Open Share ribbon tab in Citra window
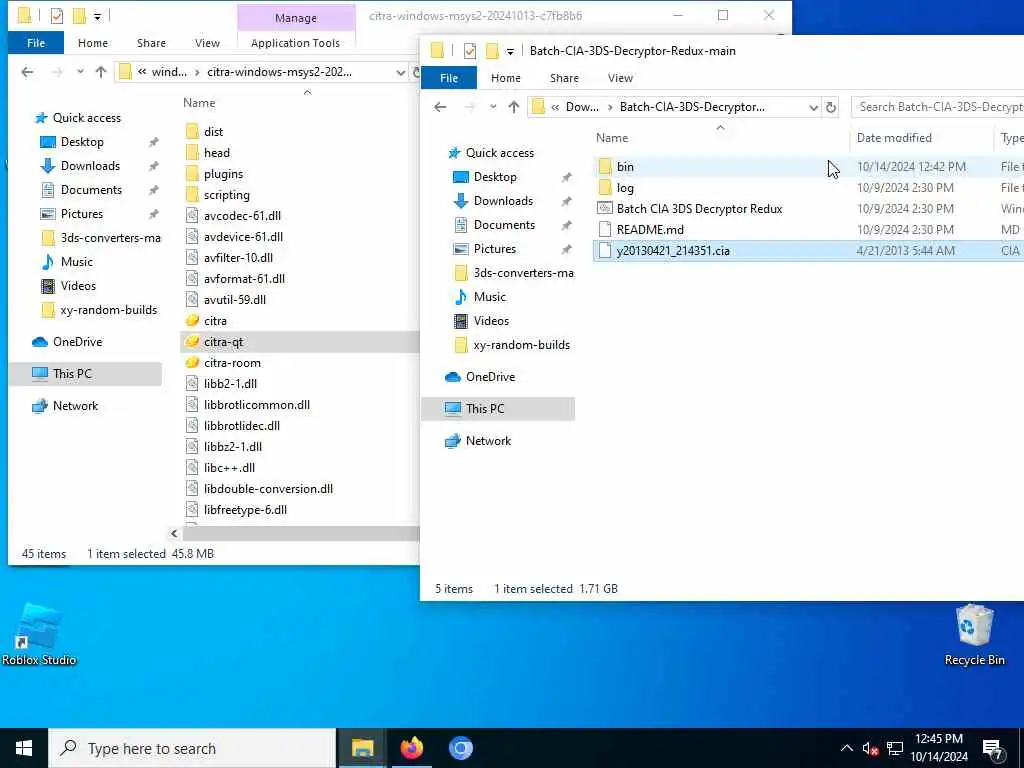This screenshot has height=768, width=1024. pos(151,43)
